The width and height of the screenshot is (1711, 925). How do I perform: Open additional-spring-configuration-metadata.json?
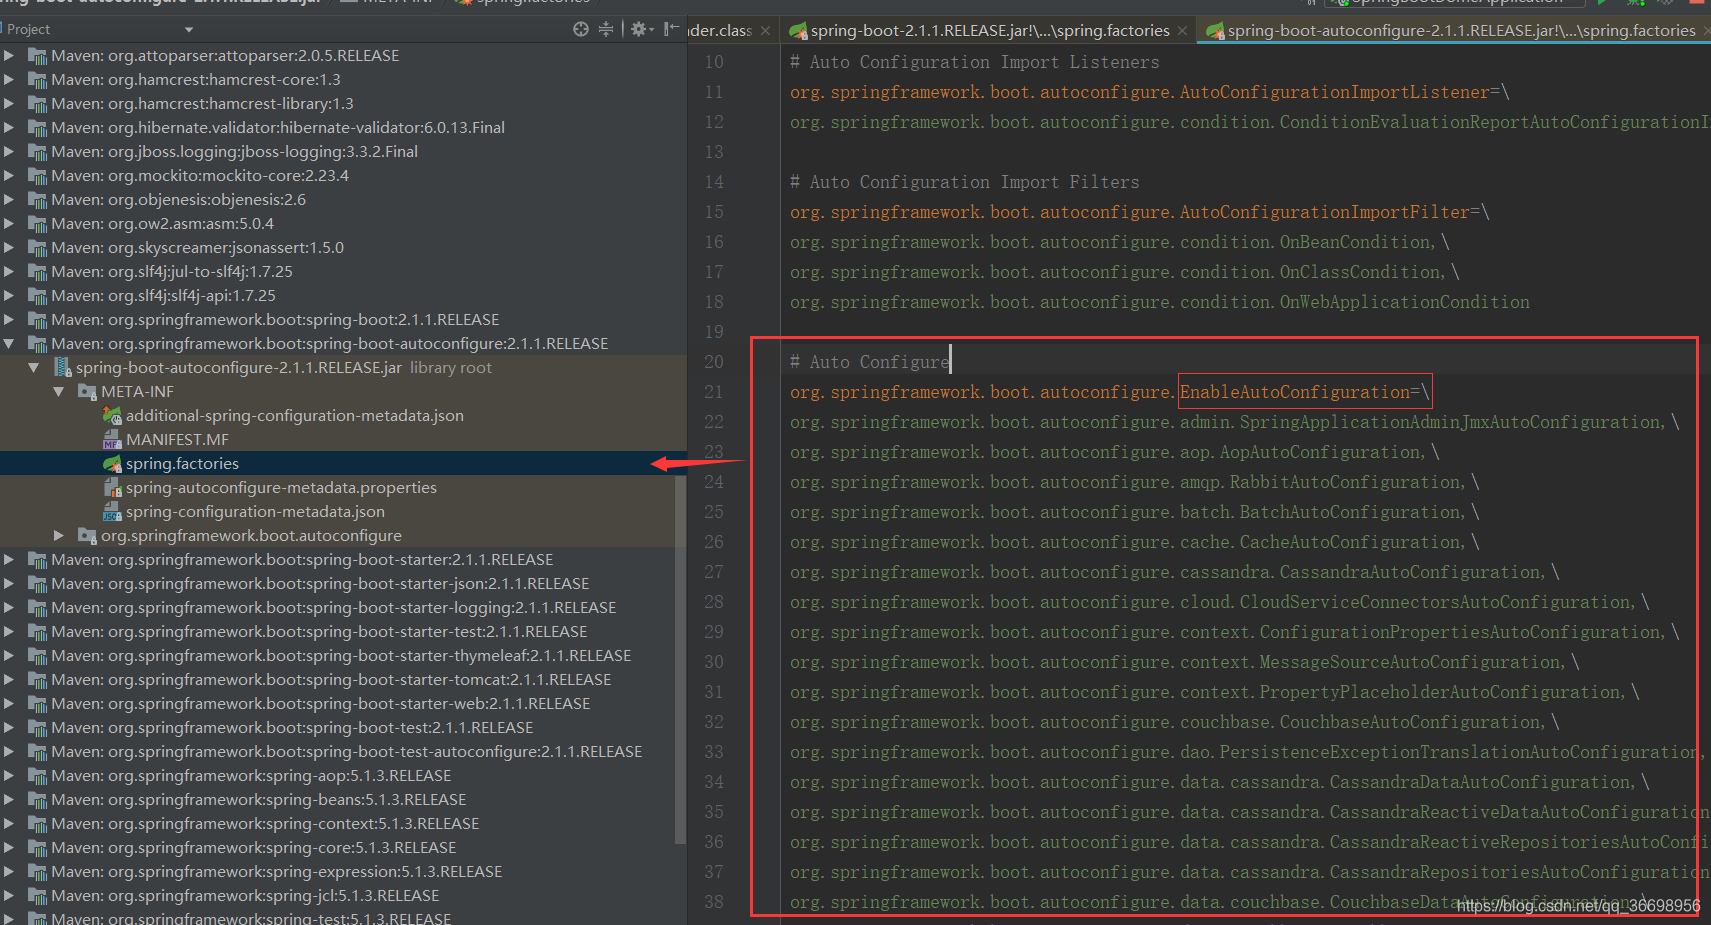coord(295,415)
